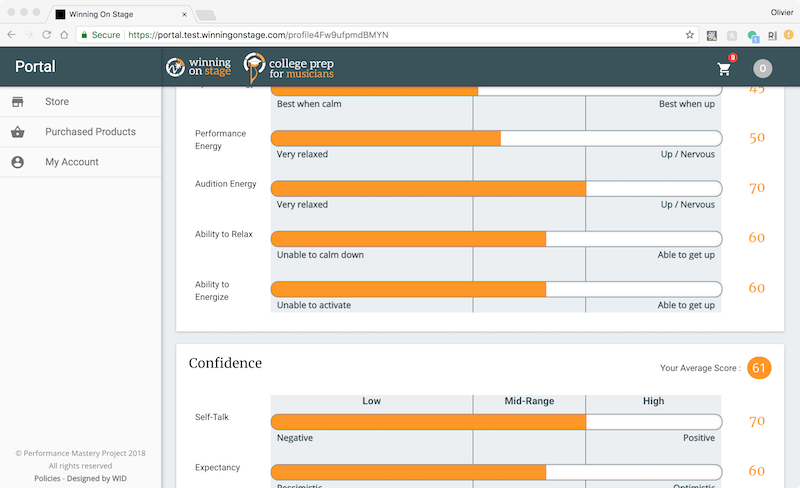
Task: Click the Audition Energy score bar
Action: pos(496,188)
